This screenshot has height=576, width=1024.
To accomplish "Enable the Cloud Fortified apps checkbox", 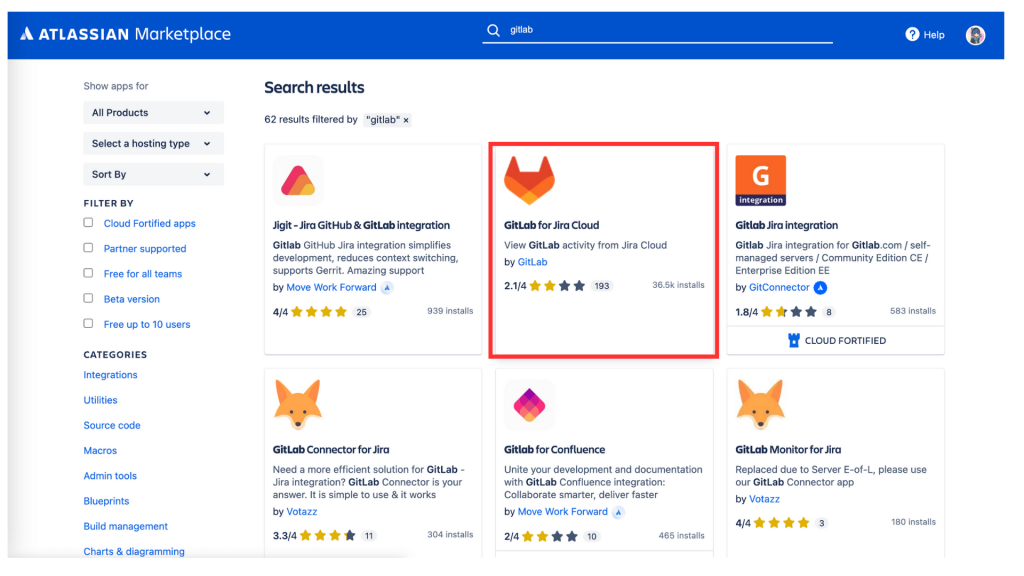I will point(88,223).
